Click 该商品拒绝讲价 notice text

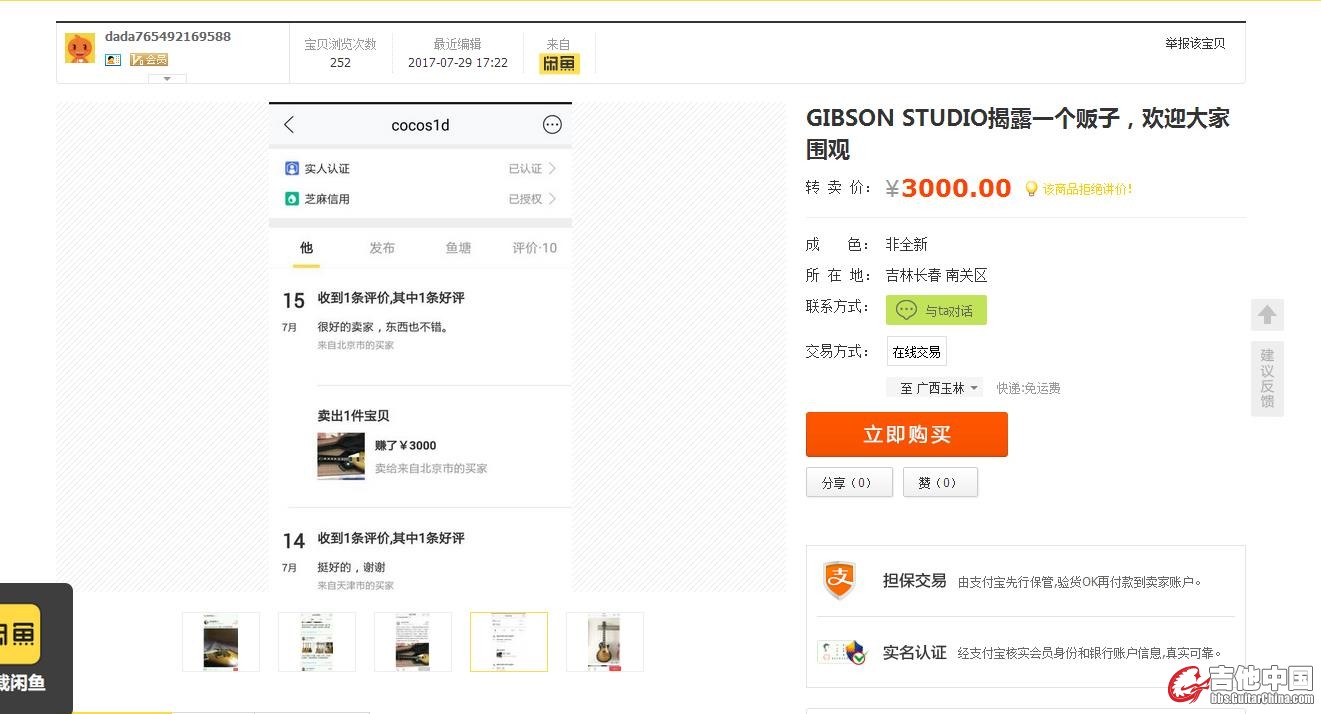(x=1088, y=189)
